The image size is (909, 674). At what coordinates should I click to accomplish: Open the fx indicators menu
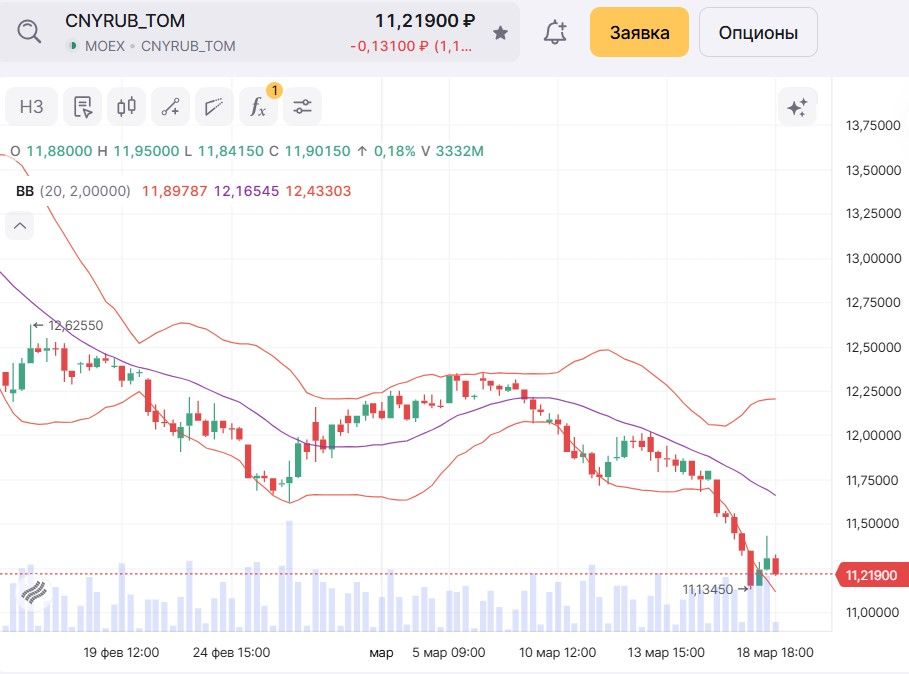coord(258,107)
